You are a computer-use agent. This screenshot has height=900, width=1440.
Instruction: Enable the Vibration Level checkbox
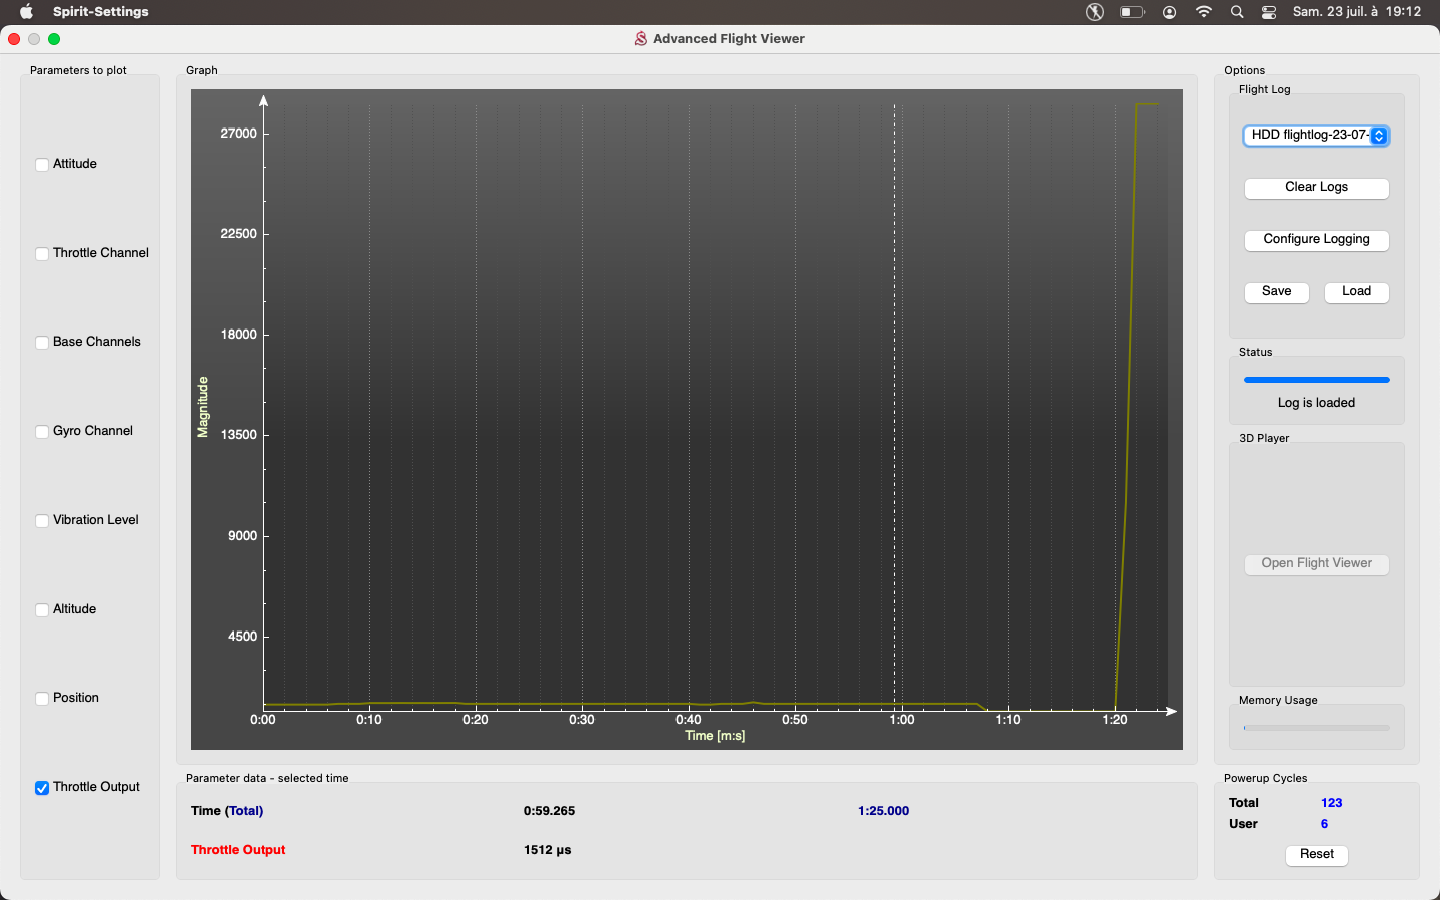click(42, 521)
